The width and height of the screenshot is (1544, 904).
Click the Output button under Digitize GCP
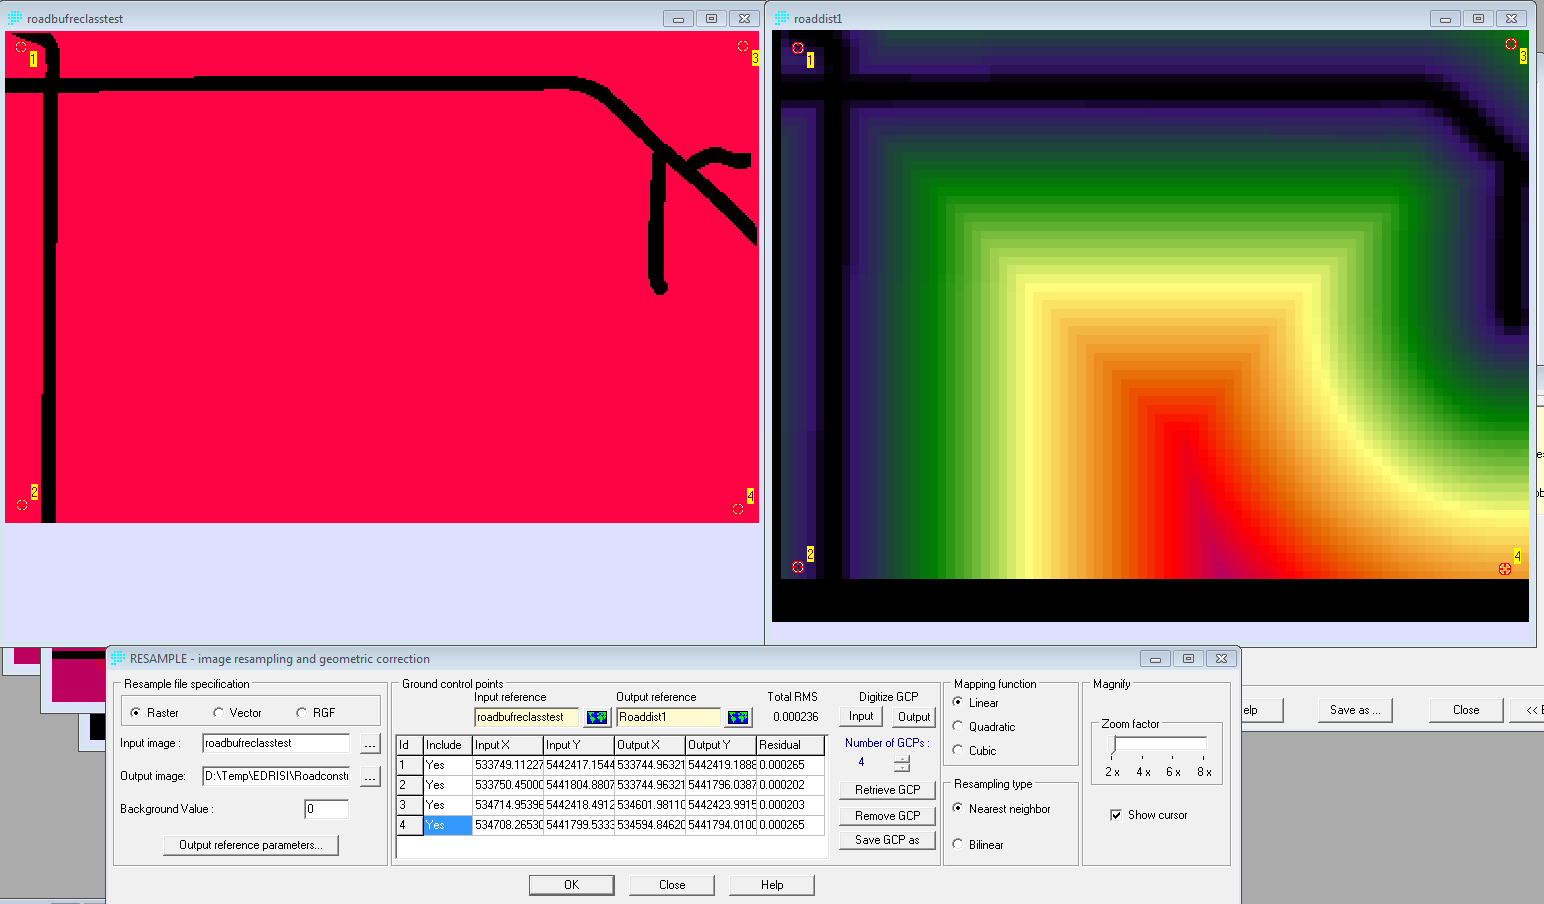(x=912, y=716)
